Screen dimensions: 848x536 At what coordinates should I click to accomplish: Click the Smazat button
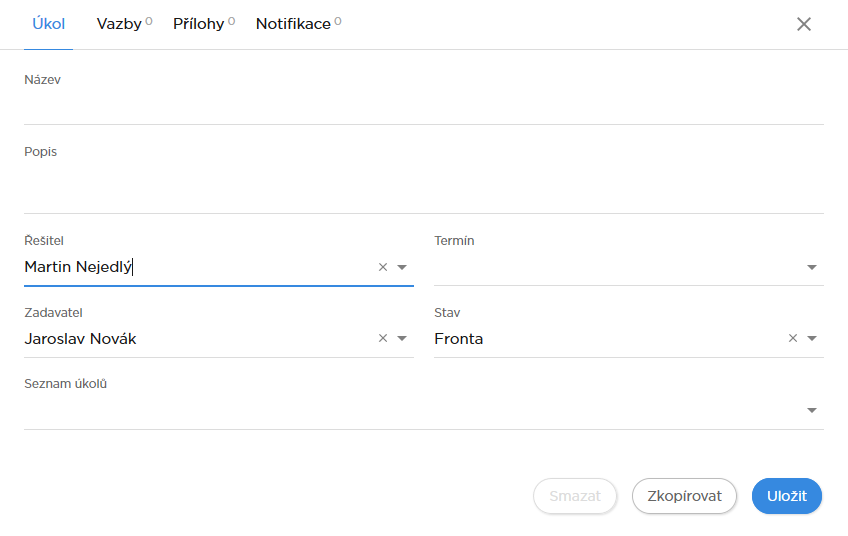pos(575,496)
